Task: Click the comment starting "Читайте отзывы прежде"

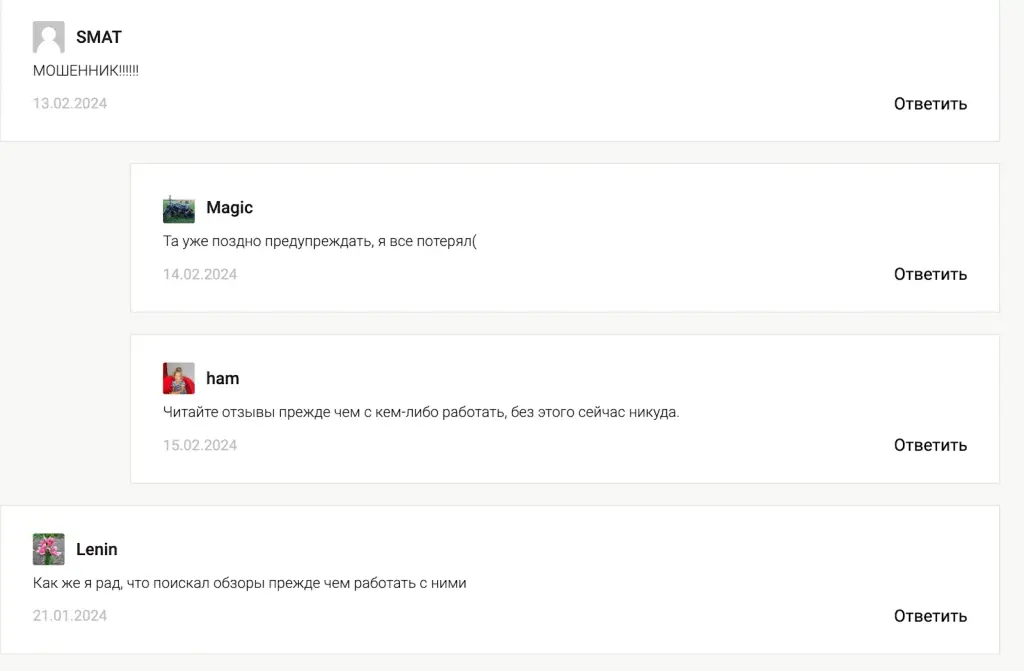Action: 421,412
